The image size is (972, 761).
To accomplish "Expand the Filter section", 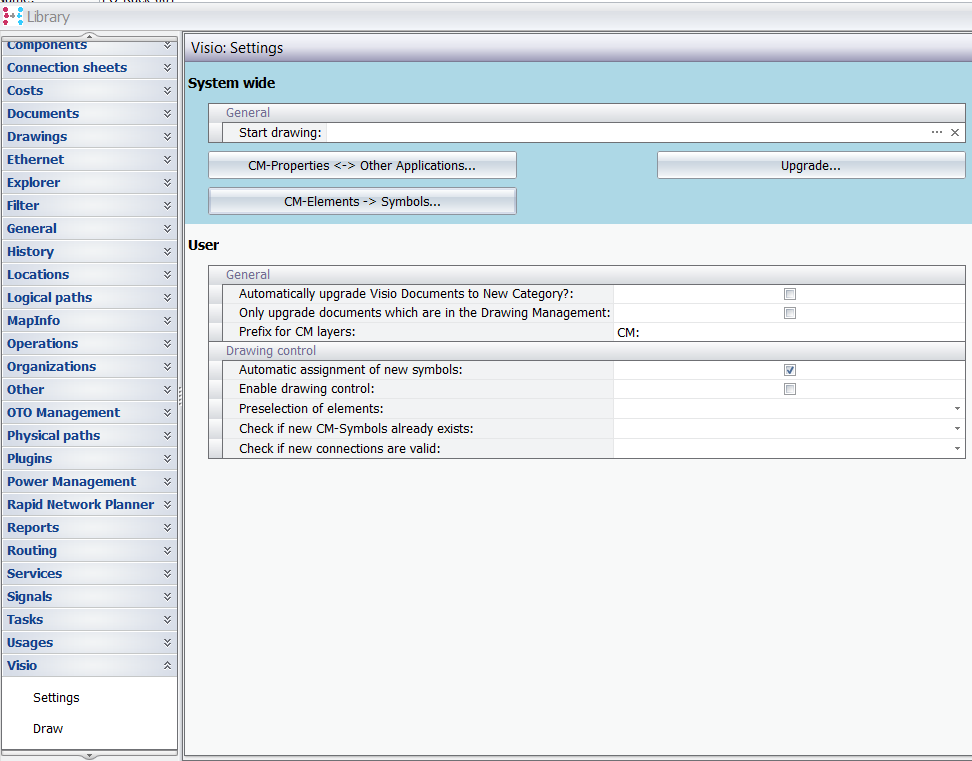I will [89, 205].
